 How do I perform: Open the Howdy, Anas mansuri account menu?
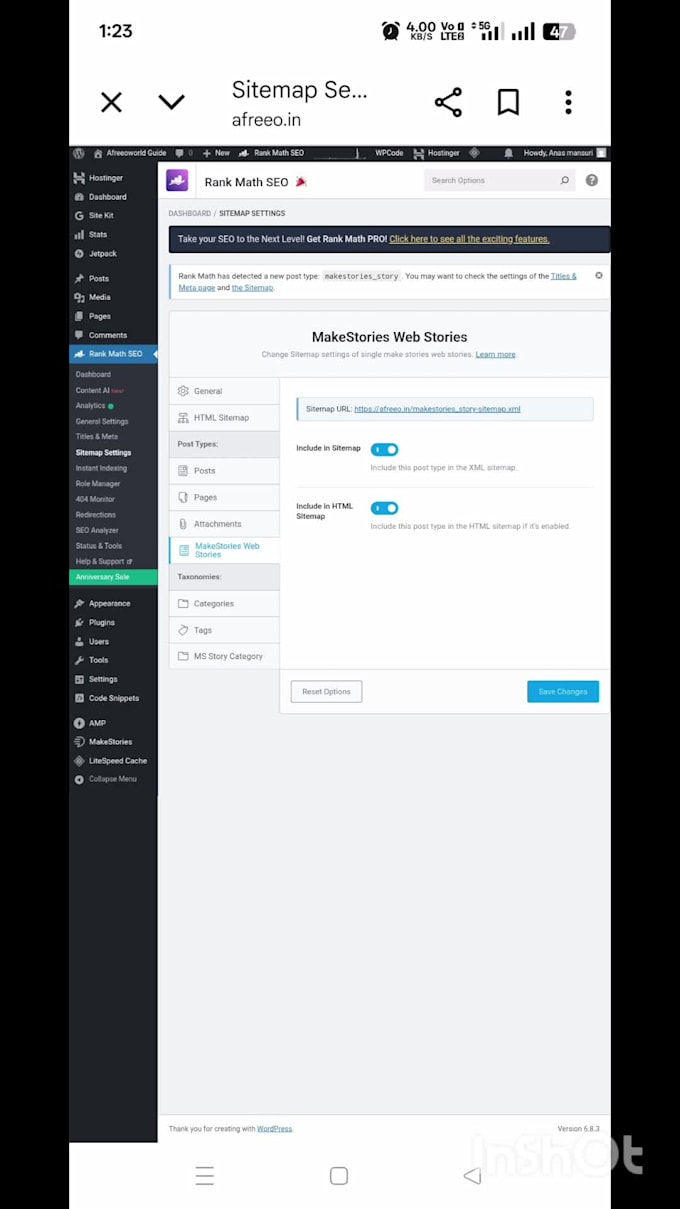(x=564, y=153)
